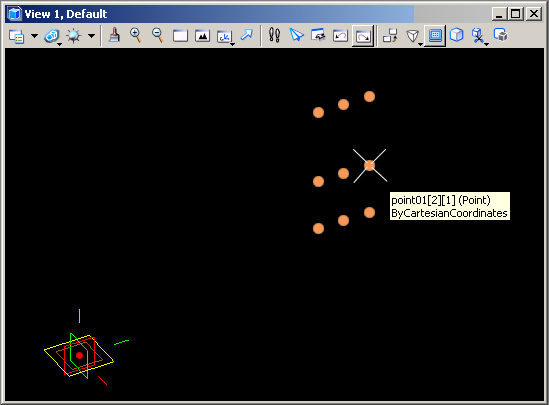Click the Fit View mountain icon
549x405 pixels.
pos(202,36)
